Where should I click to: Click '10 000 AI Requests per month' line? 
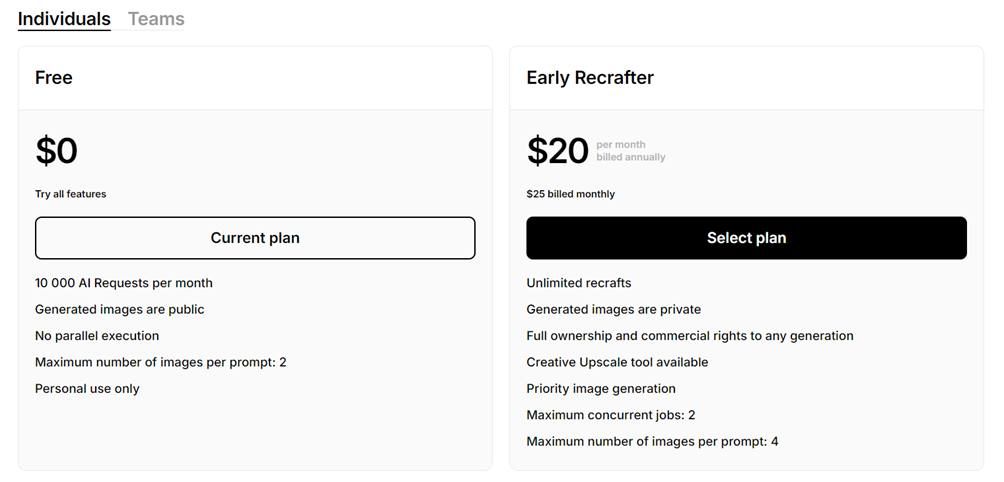pyautogui.click(x=124, y=283)
